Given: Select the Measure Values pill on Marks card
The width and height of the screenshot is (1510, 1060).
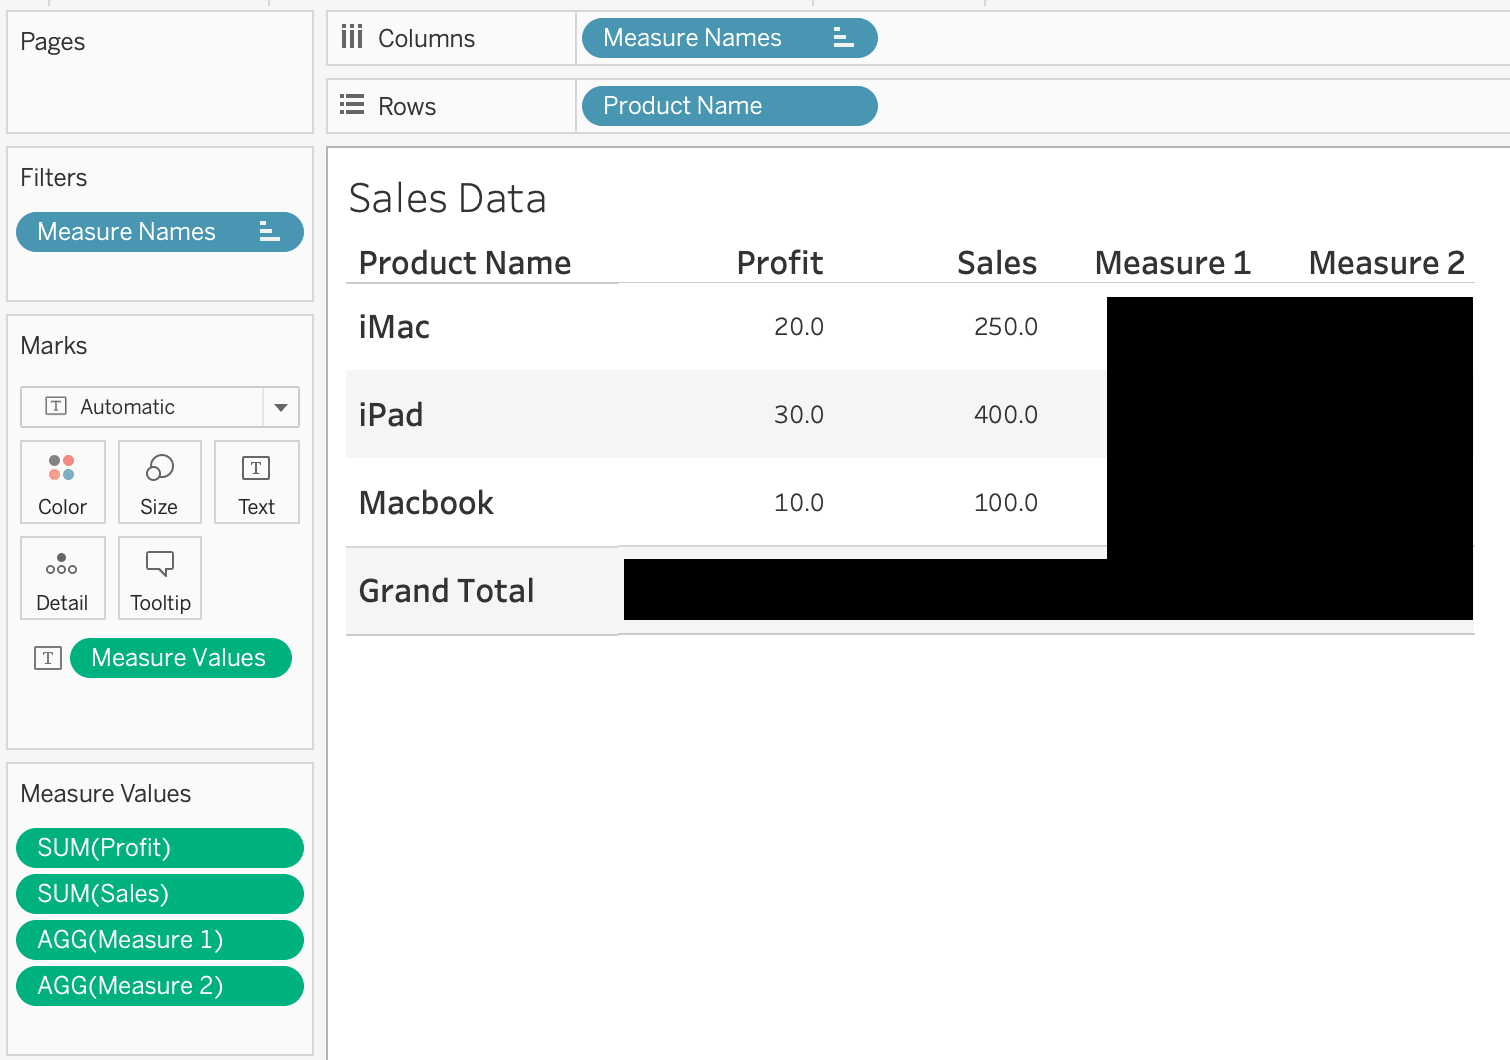Looking at the screenshot, I should click(181, 658).
